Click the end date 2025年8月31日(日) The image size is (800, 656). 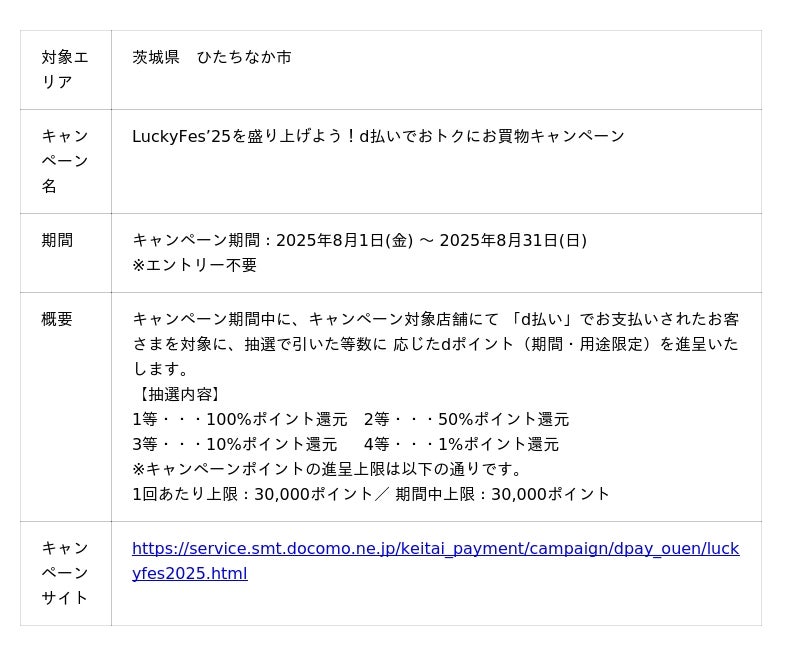tap(512, 240)
